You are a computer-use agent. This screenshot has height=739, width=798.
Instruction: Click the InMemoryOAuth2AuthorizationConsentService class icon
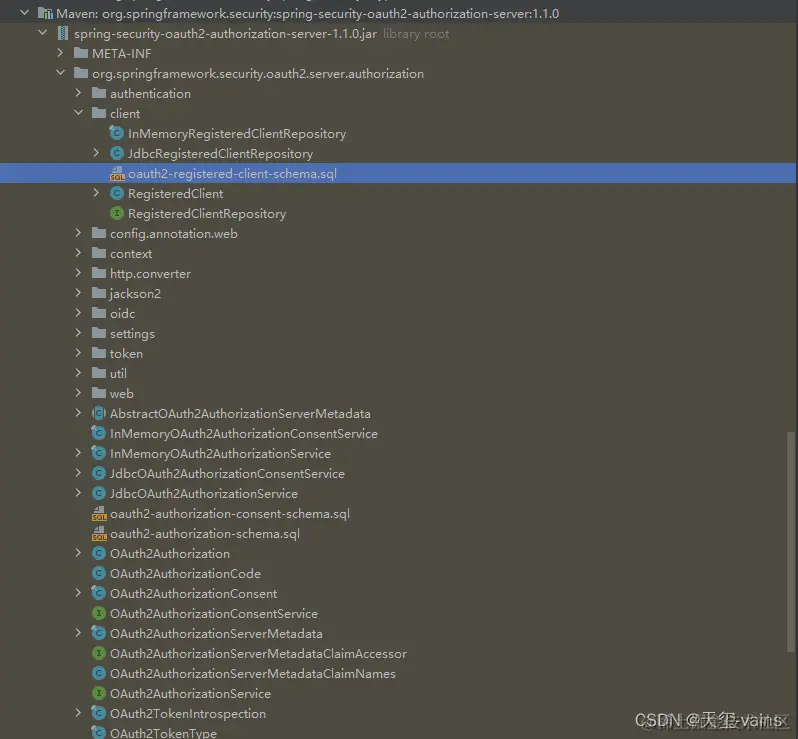pos(99,433)
